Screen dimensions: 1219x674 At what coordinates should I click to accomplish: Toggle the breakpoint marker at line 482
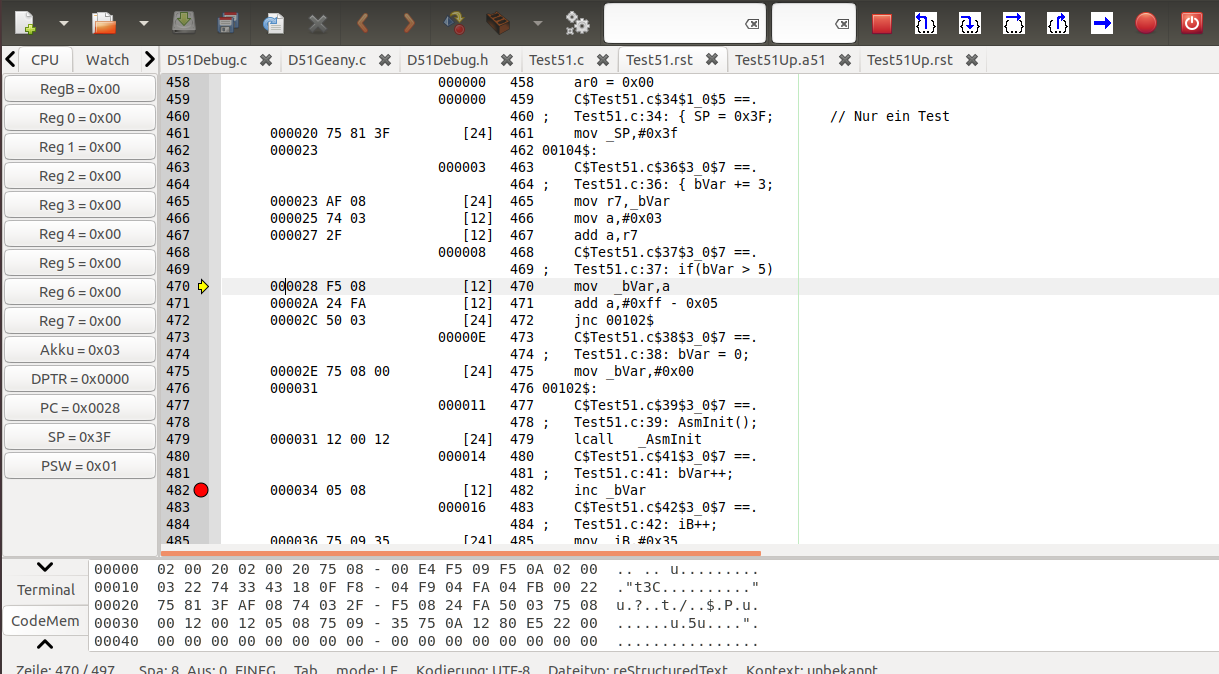(201, 490)
